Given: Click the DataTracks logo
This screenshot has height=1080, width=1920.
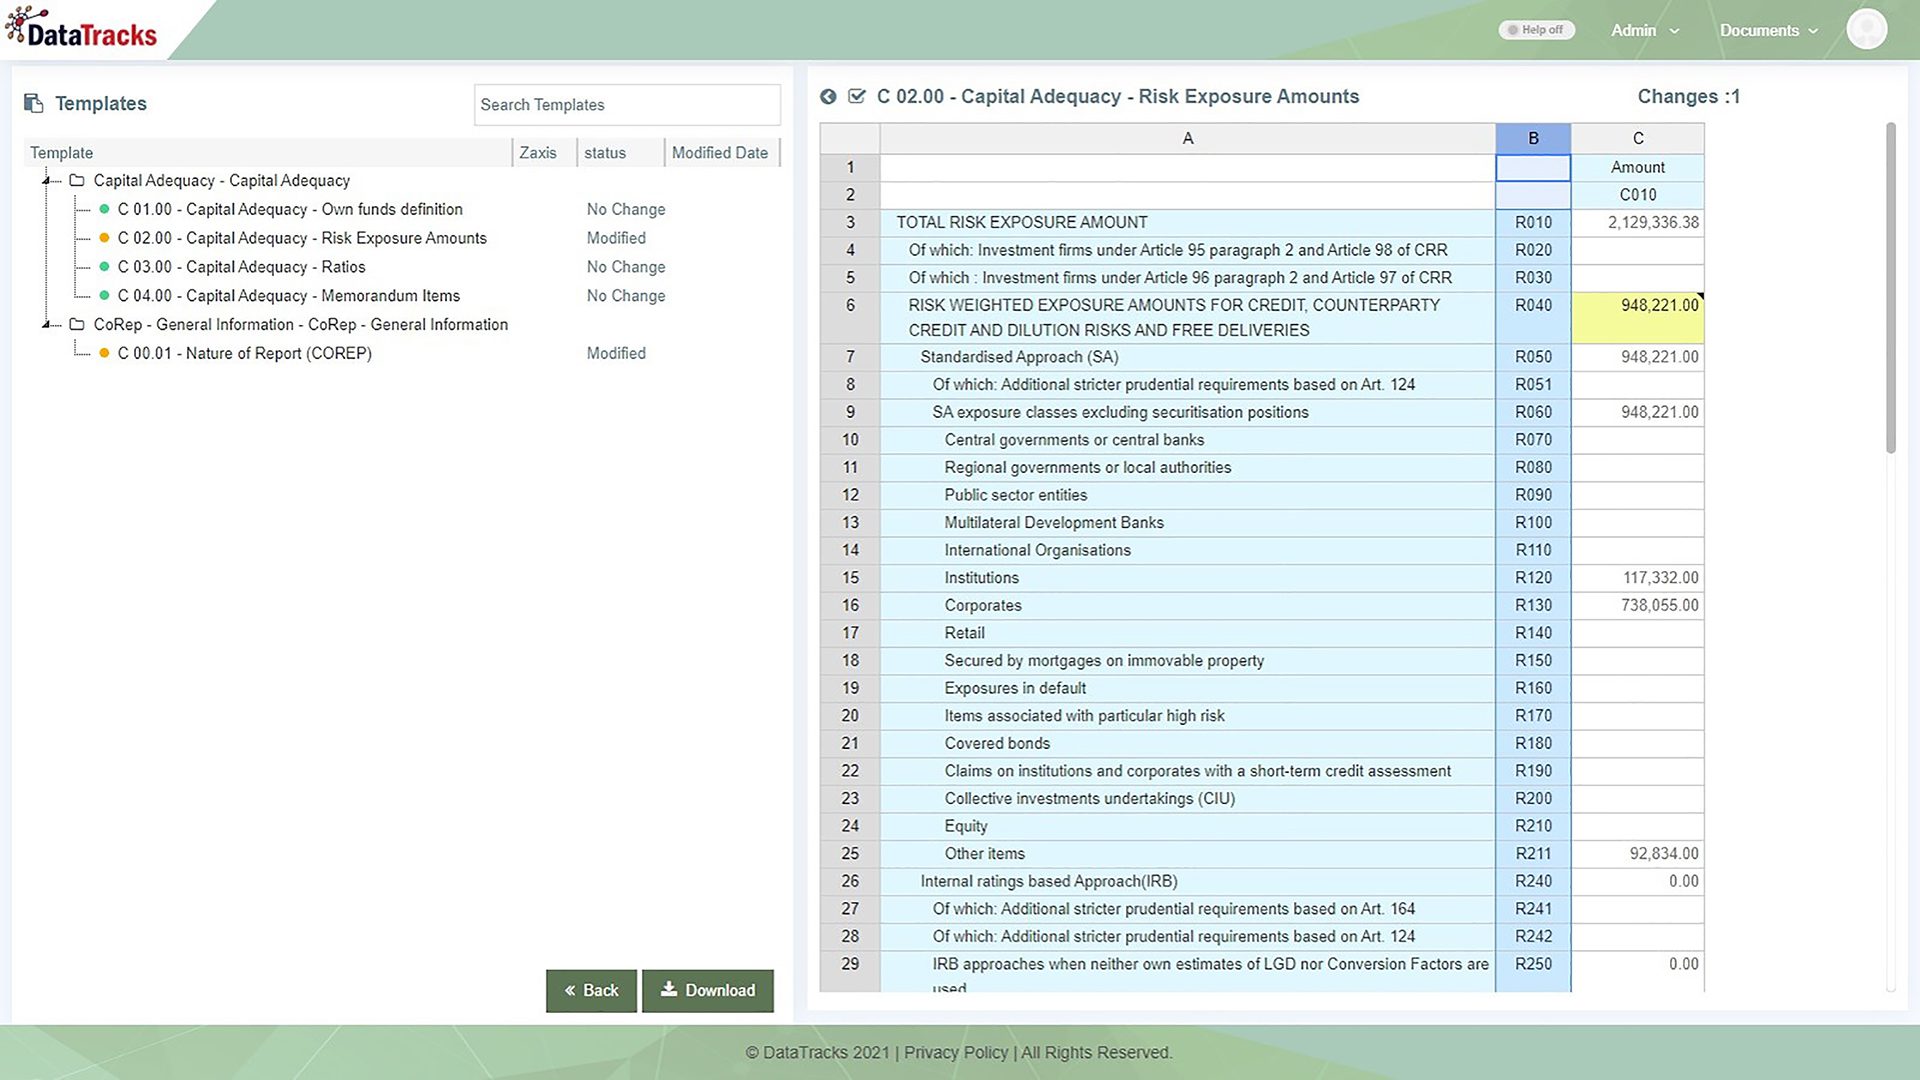Looking at the screenshot, I should click(x=82, y=28).
